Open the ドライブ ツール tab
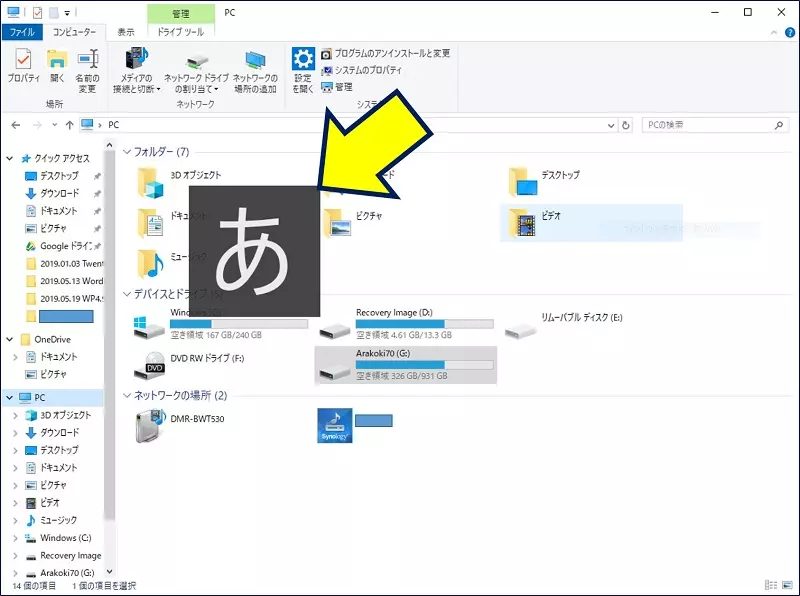 click(181, 32)
